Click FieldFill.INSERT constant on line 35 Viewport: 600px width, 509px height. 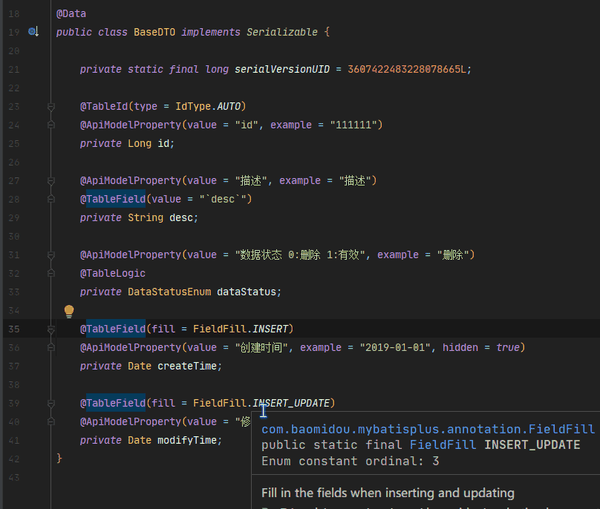240,329
